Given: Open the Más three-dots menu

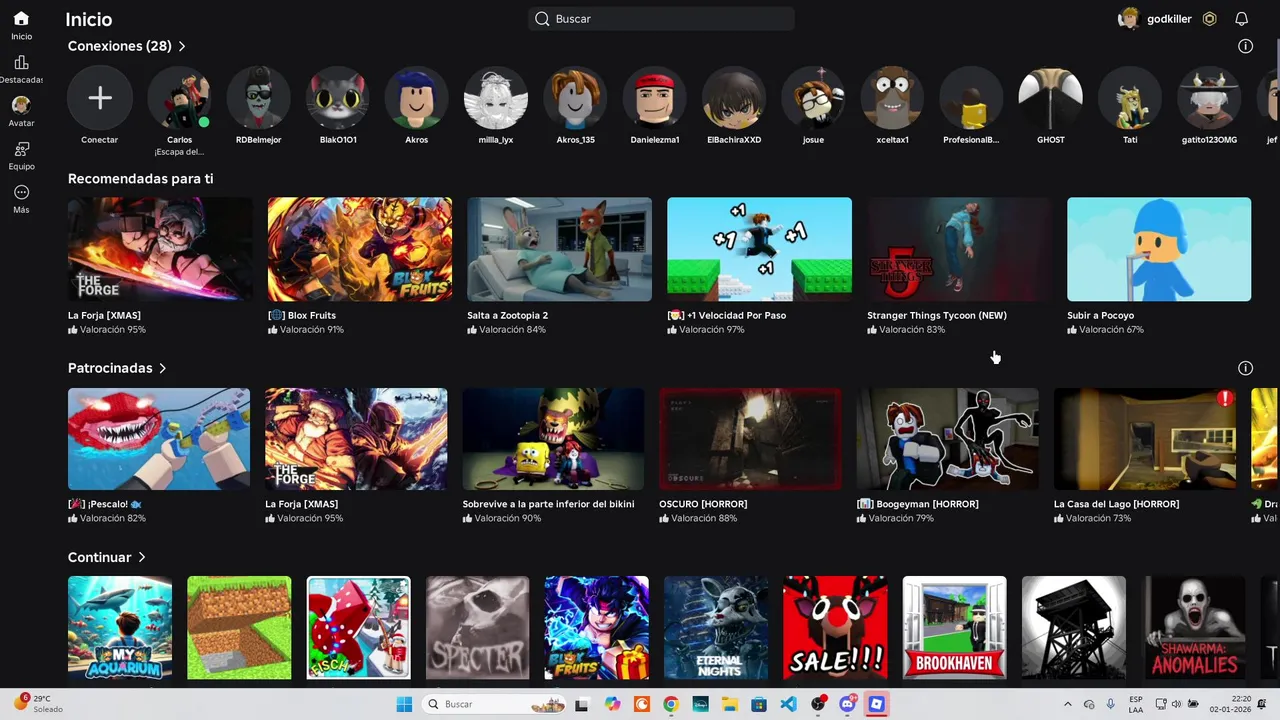Looking at the screenshot, I should 21,192.
